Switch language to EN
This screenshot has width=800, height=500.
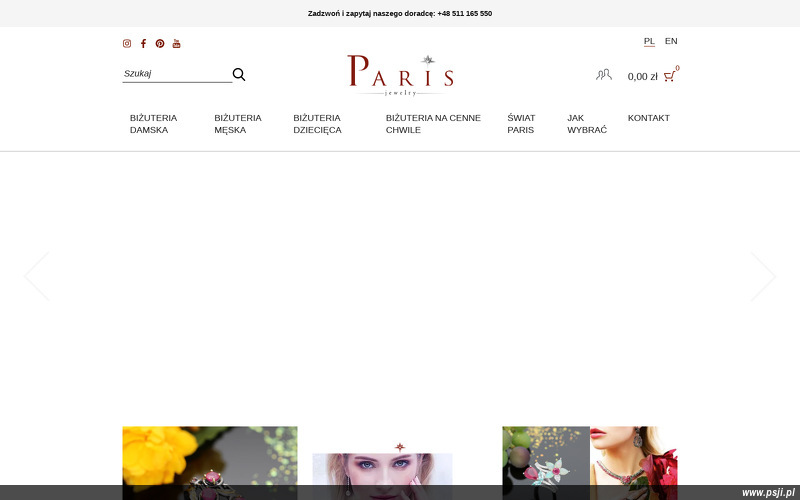coord(671,41)
